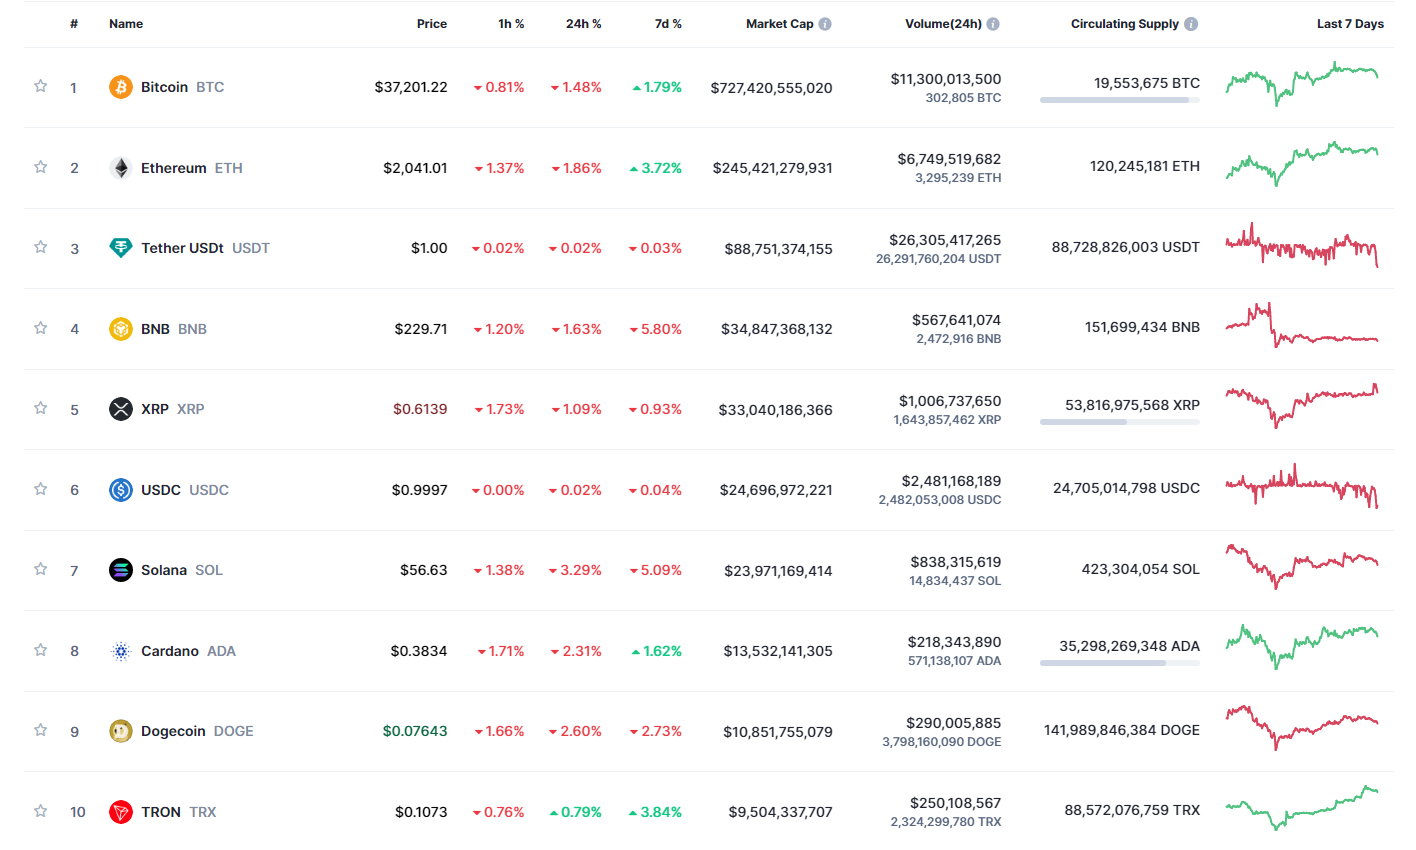Click the Tether USDt logo icon
This screenshot has width=1416, height=850.
click(120, 248)
